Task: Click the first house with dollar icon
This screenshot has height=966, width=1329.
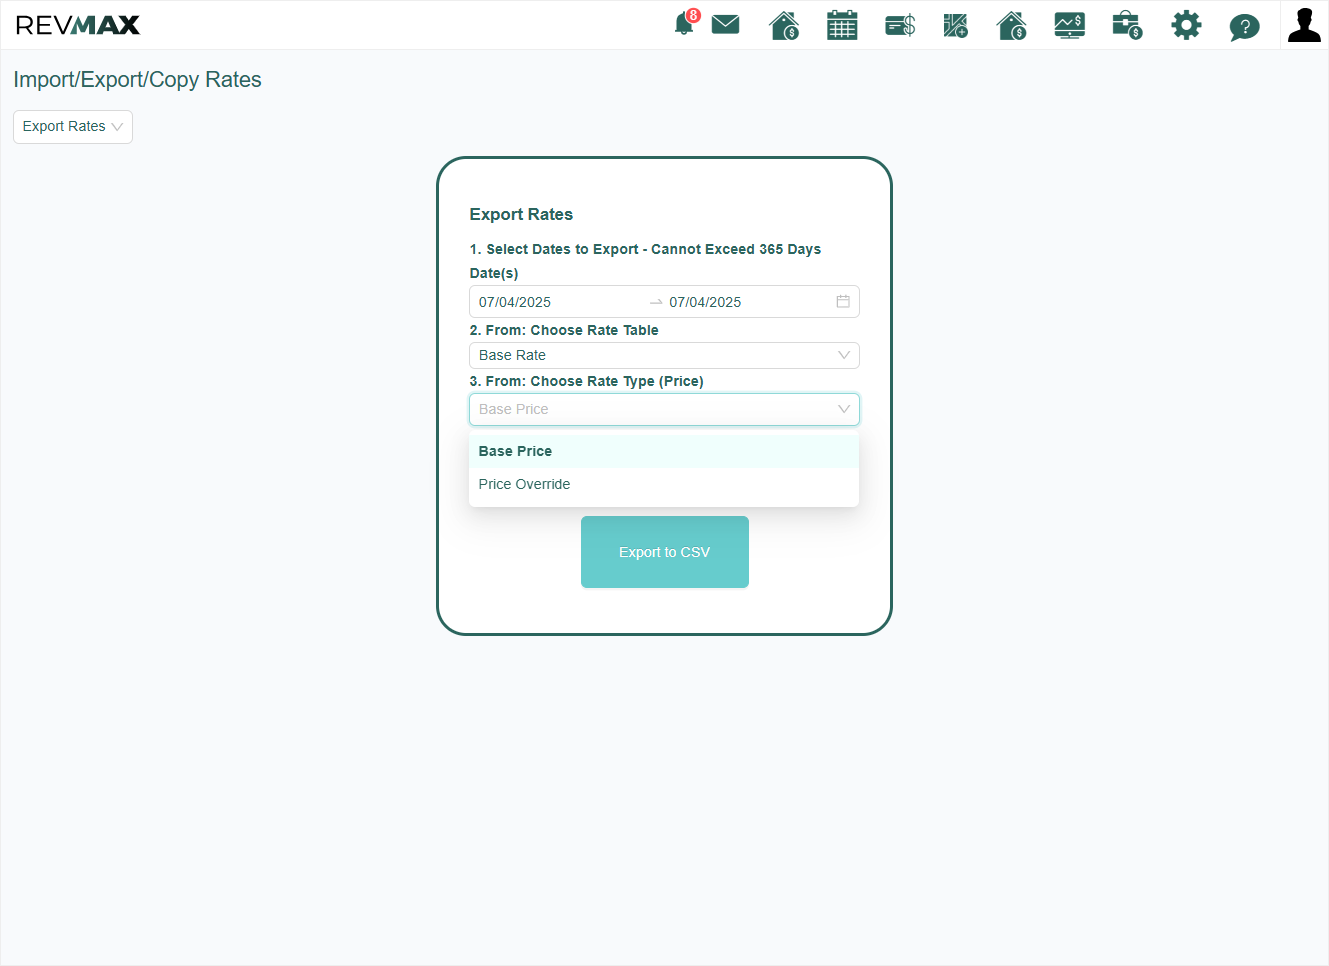Action: (x=784, y=25)
